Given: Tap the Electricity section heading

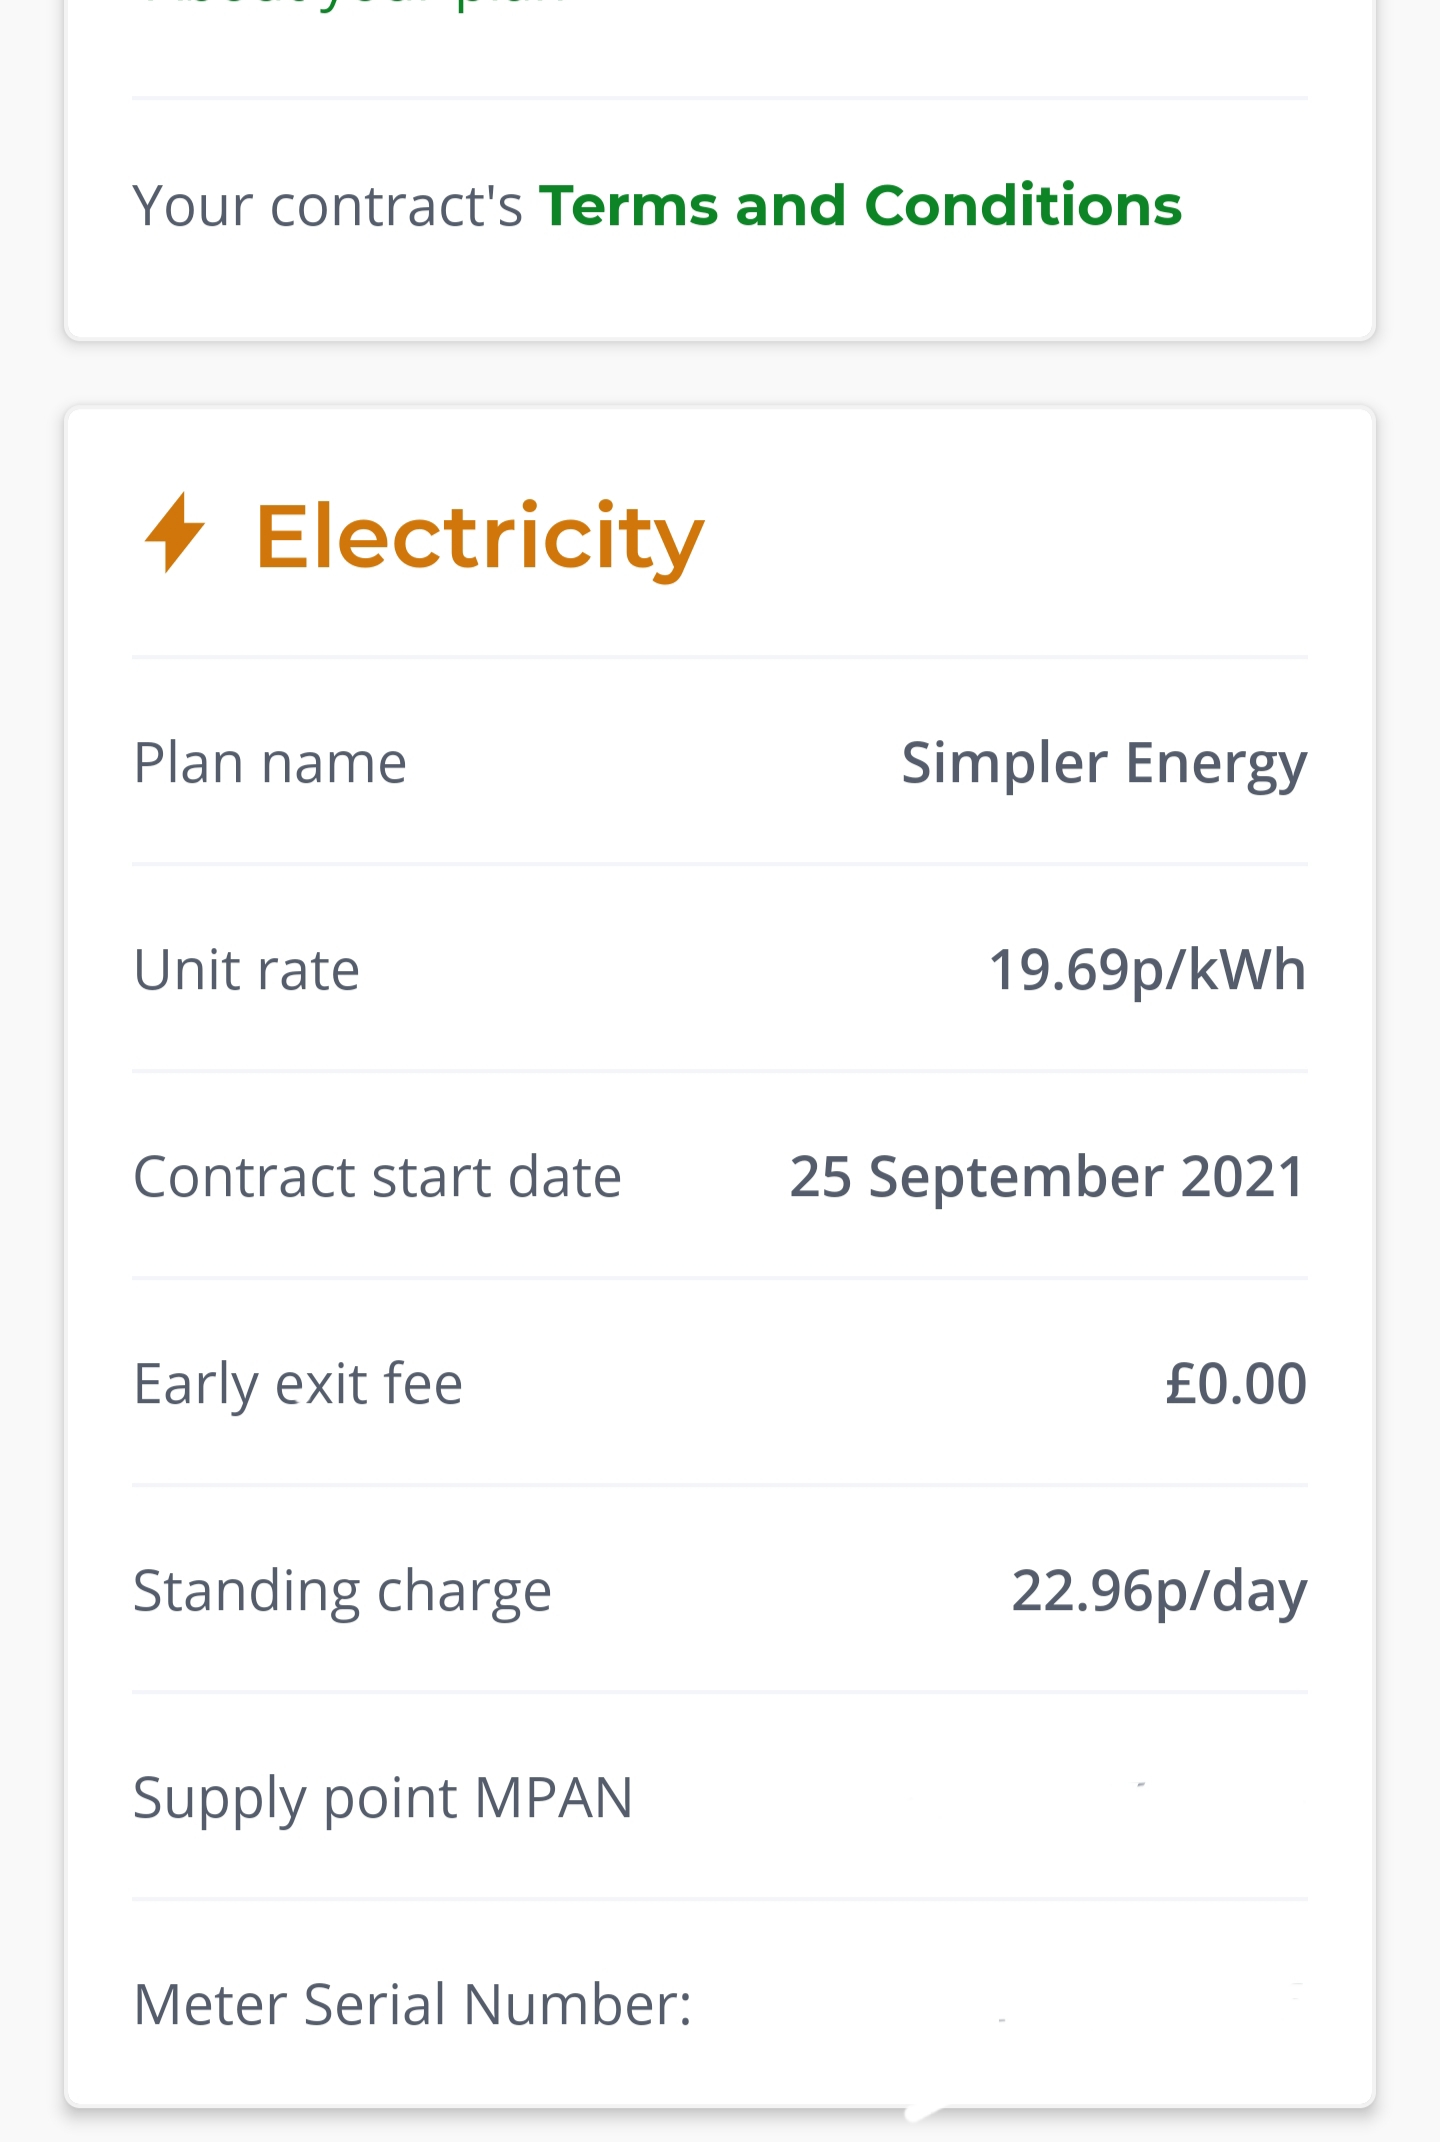Looking at the screenshot, I should [x=480, y=537].
